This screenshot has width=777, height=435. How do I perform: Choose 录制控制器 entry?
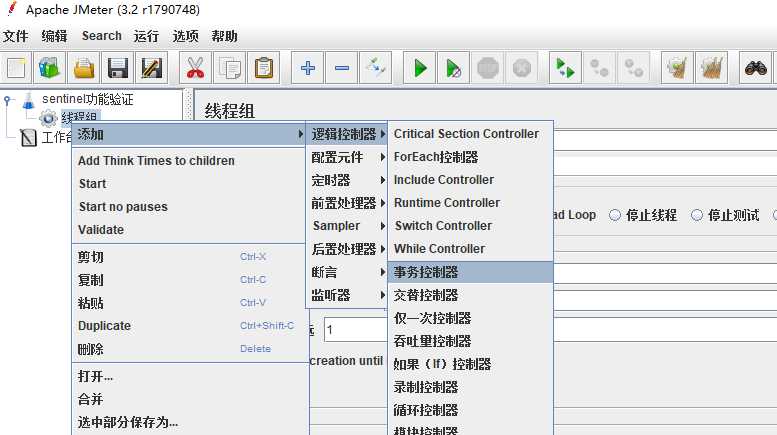(x=470, y=387)
